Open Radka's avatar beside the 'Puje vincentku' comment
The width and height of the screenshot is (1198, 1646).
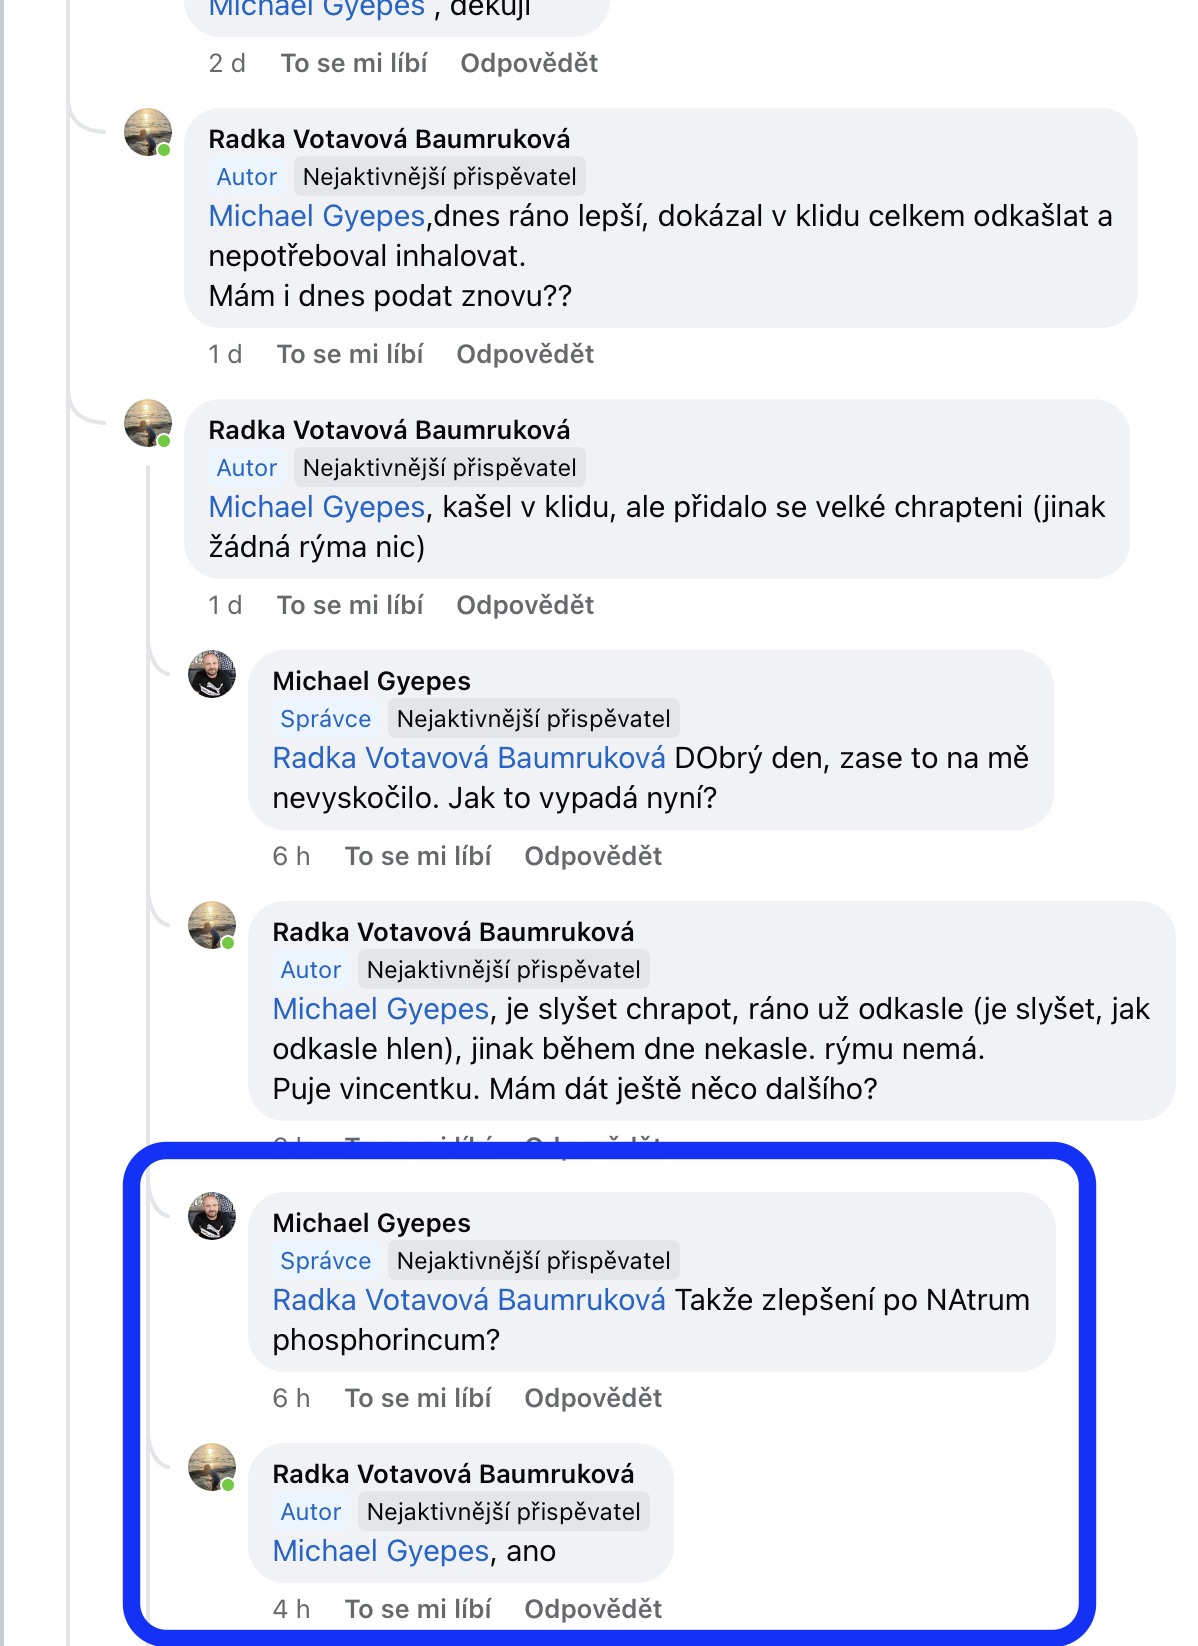point(212,925)
